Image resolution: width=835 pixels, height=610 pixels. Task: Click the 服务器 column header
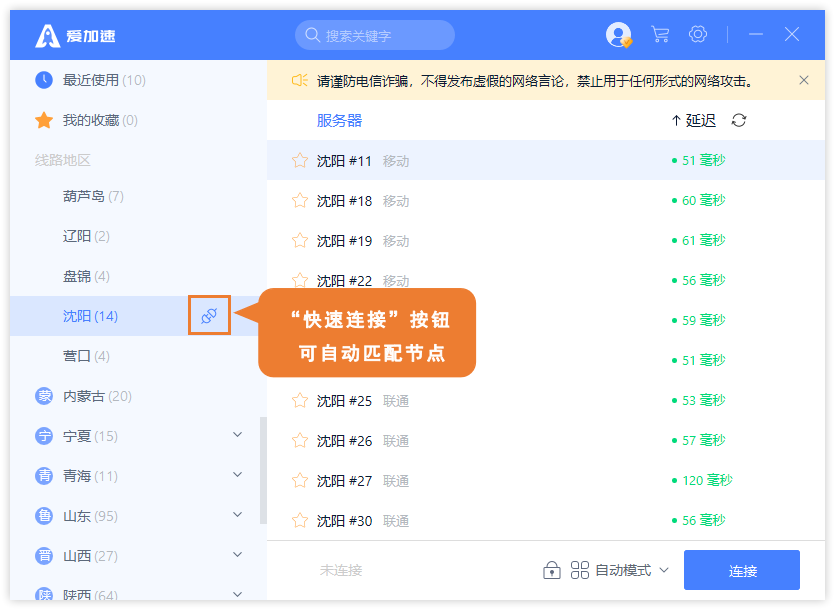pyautogui.click(x=339, y=120)
